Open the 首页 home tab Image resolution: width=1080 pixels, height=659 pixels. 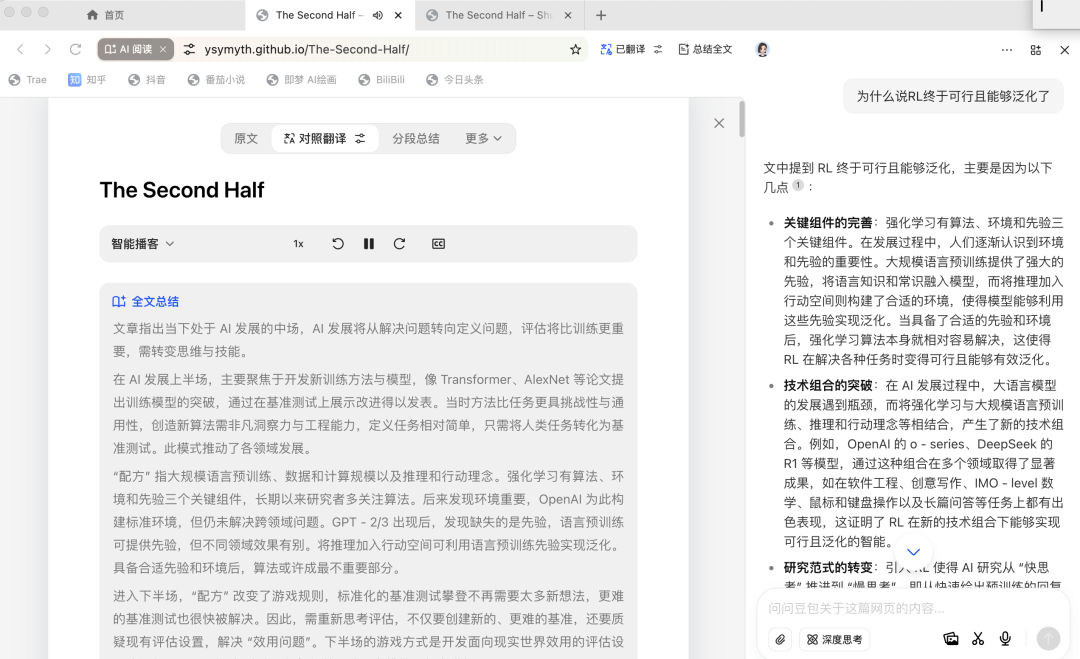point(105,15)
